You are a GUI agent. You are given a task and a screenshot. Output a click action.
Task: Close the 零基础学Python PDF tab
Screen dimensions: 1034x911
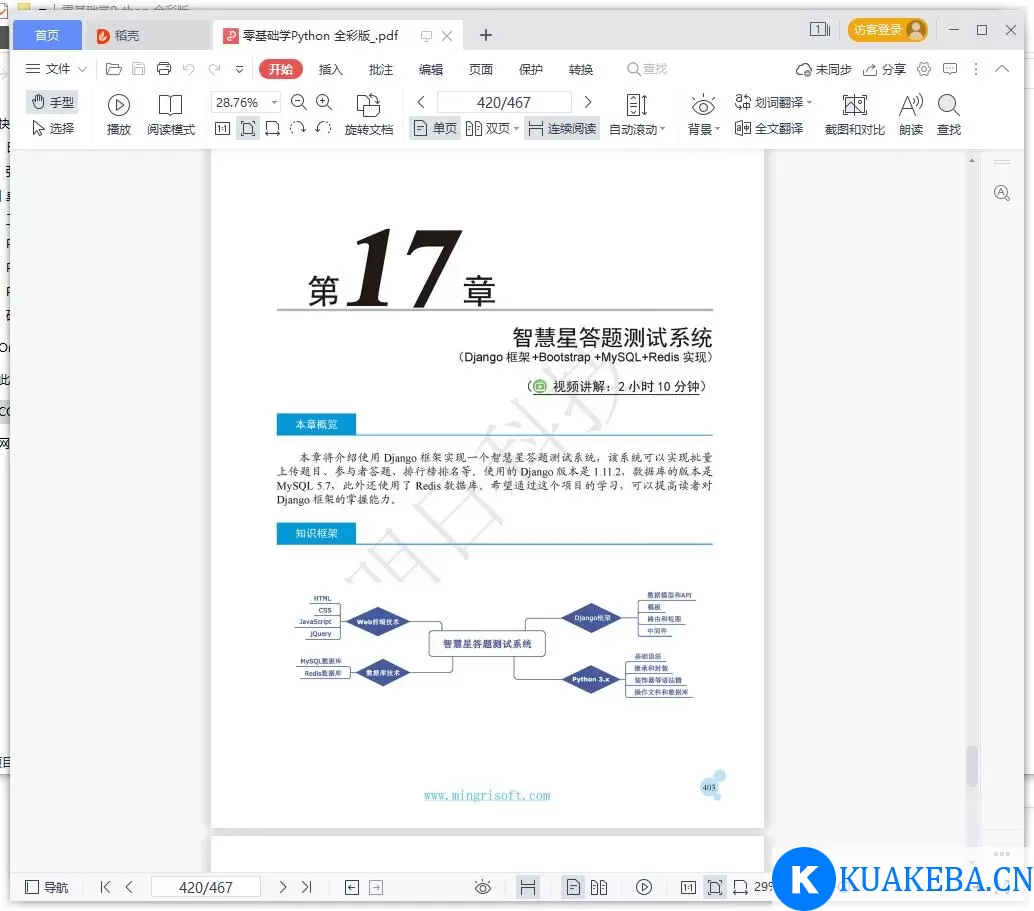(x=447, y=36)
